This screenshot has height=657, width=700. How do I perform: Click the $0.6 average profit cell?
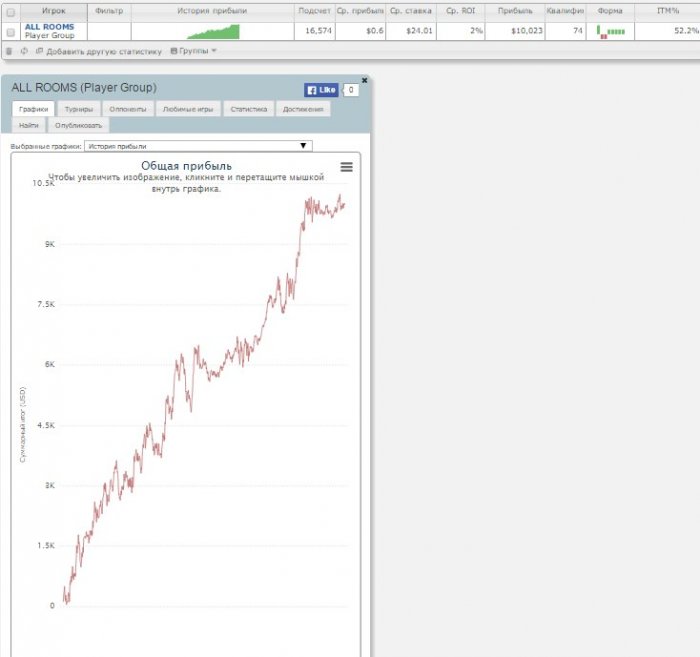tap(360, 31)
